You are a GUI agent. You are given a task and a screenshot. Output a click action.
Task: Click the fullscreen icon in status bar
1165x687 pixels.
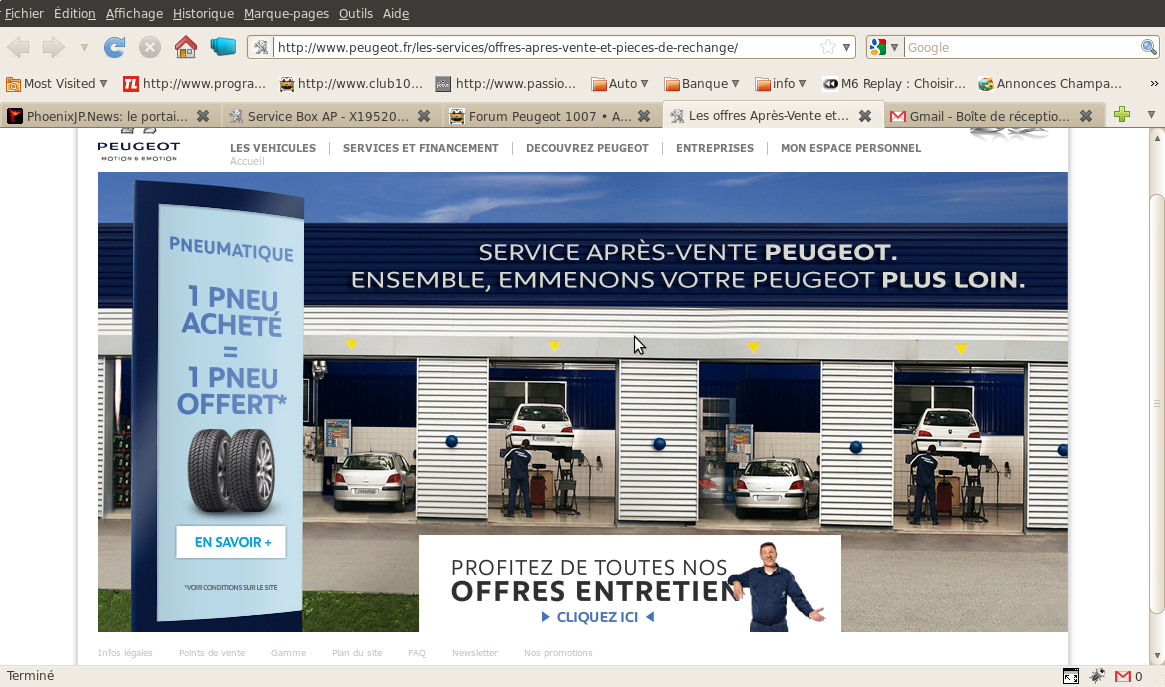coord(1071,676)
